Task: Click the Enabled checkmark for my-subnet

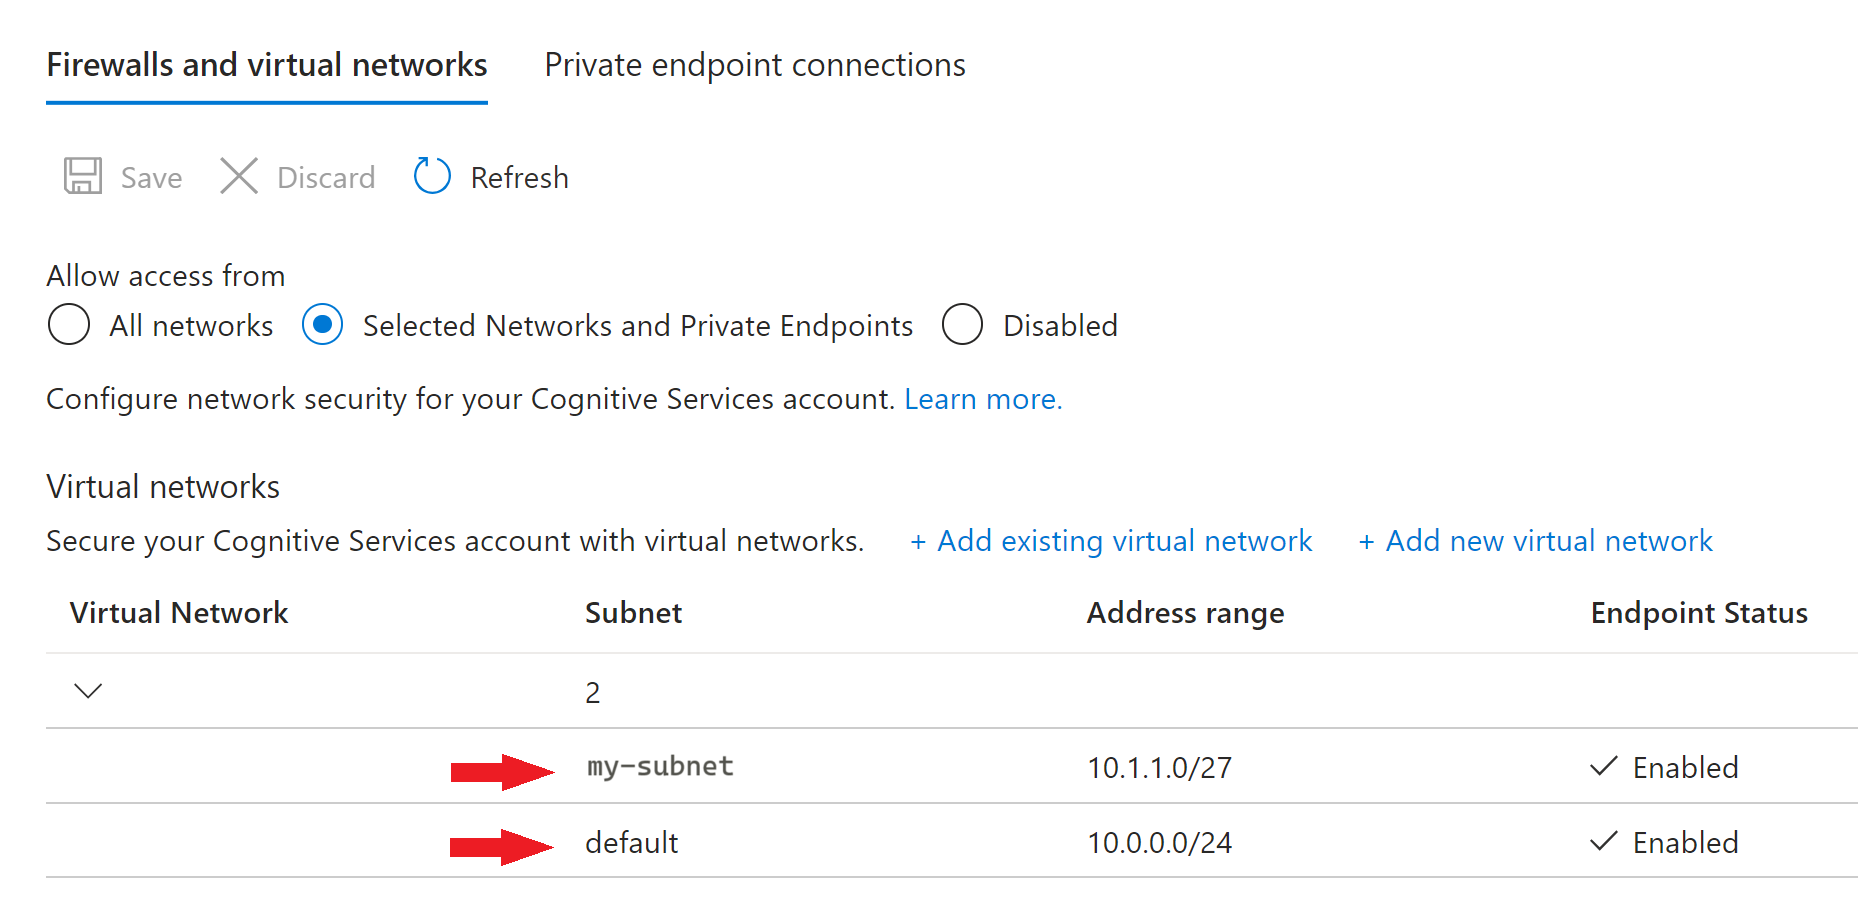Action: [1602, 766]
